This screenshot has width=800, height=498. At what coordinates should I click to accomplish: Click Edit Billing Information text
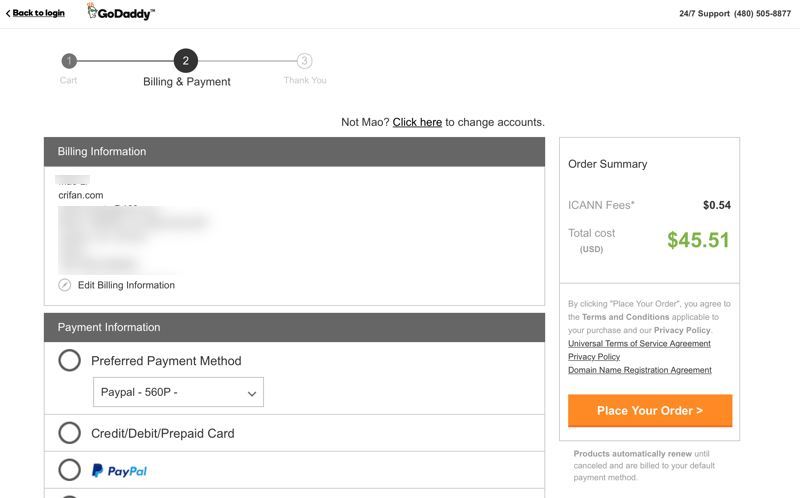pos(126,285)
